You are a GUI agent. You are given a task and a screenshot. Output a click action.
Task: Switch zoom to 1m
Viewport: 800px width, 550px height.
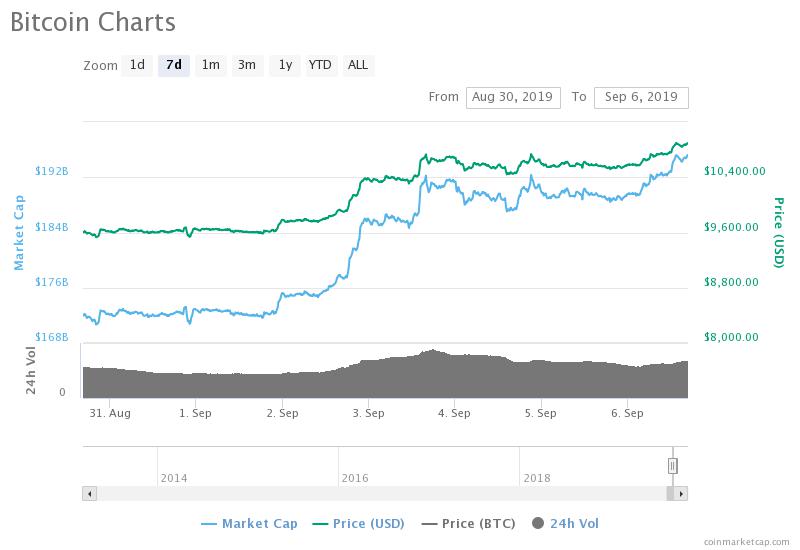[x=211, y=65]
